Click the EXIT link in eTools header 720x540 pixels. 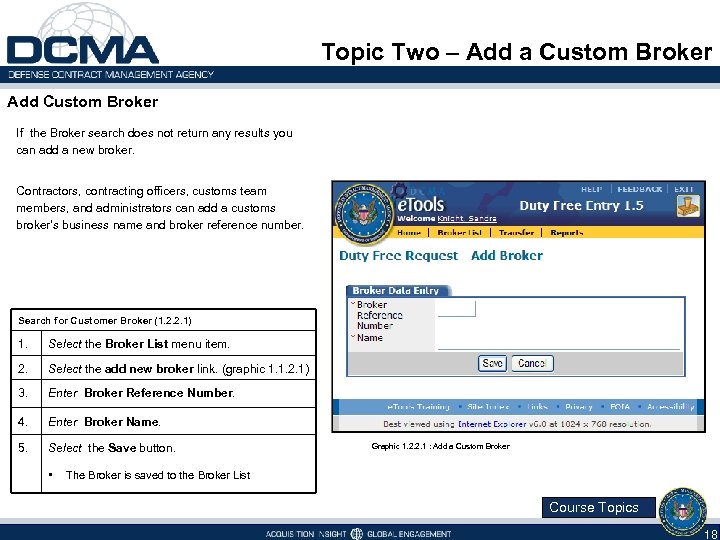point(683,189)
